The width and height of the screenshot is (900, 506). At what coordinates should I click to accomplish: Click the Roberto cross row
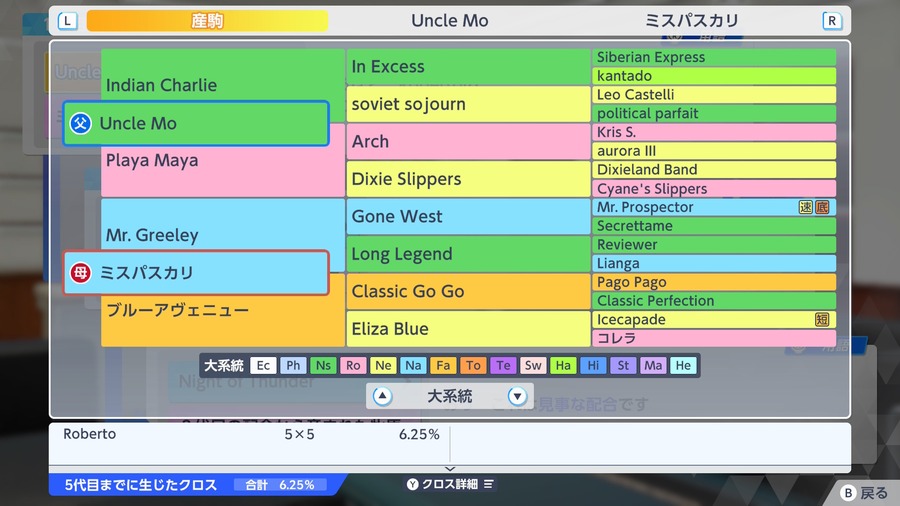click(250, 434)
